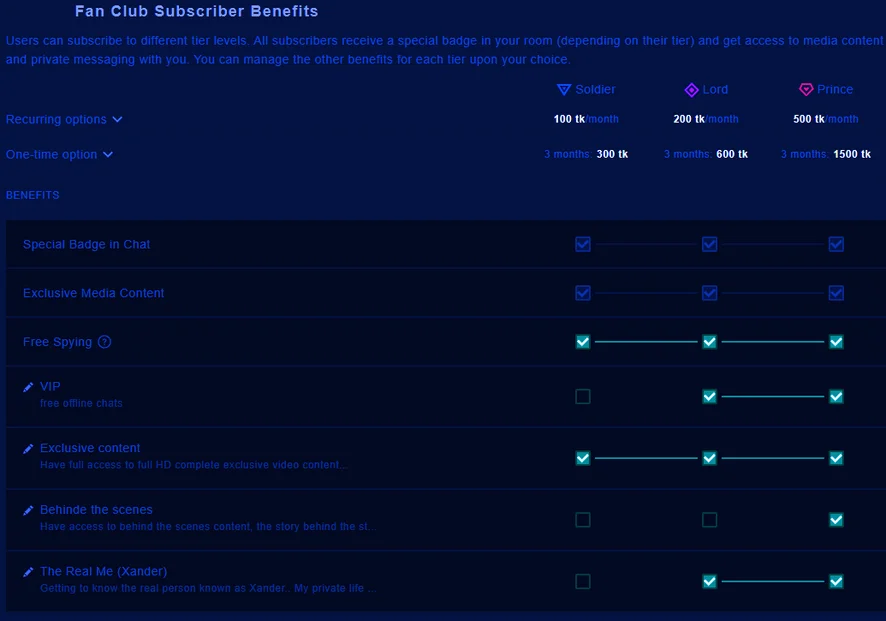886x621 pixels.
Task: Enable The Real Me for Soldier tier
Action: tap(583, 581)
